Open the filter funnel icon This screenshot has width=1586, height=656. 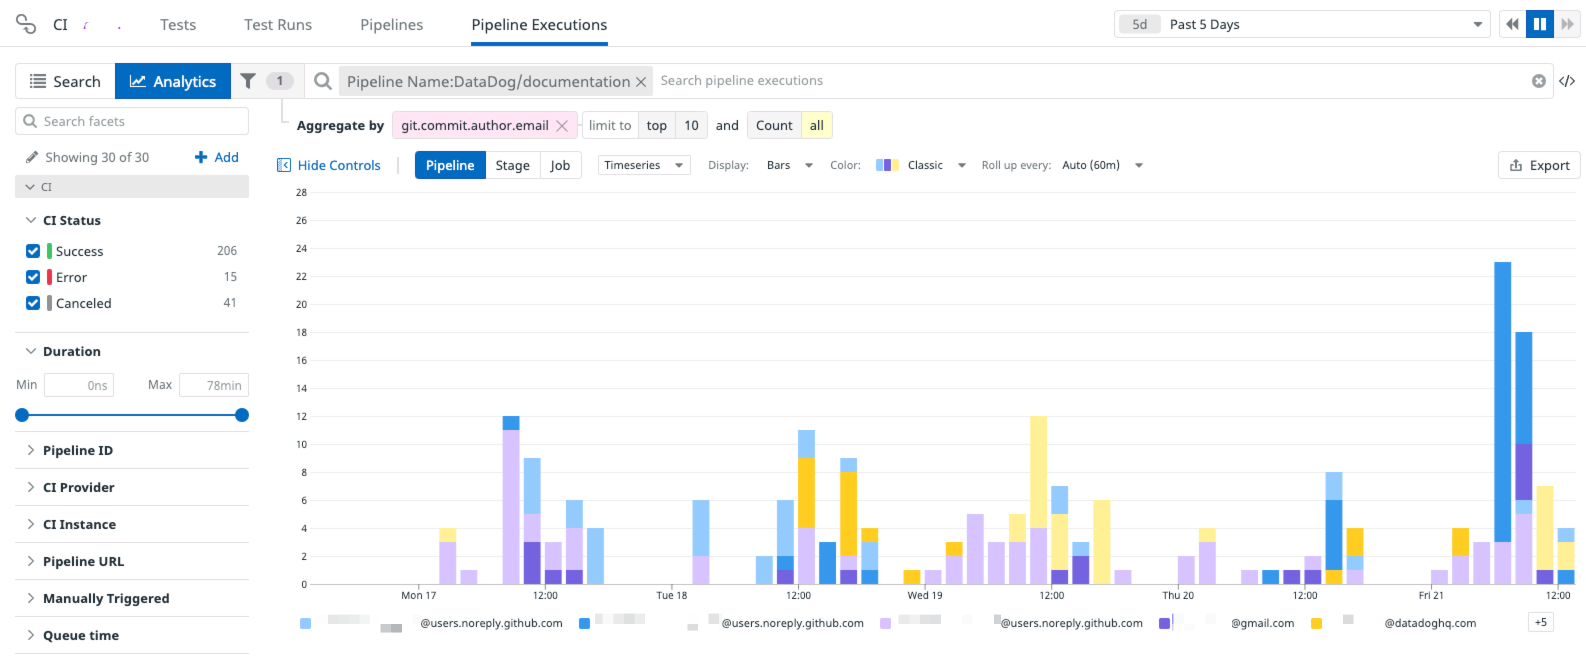248,81
